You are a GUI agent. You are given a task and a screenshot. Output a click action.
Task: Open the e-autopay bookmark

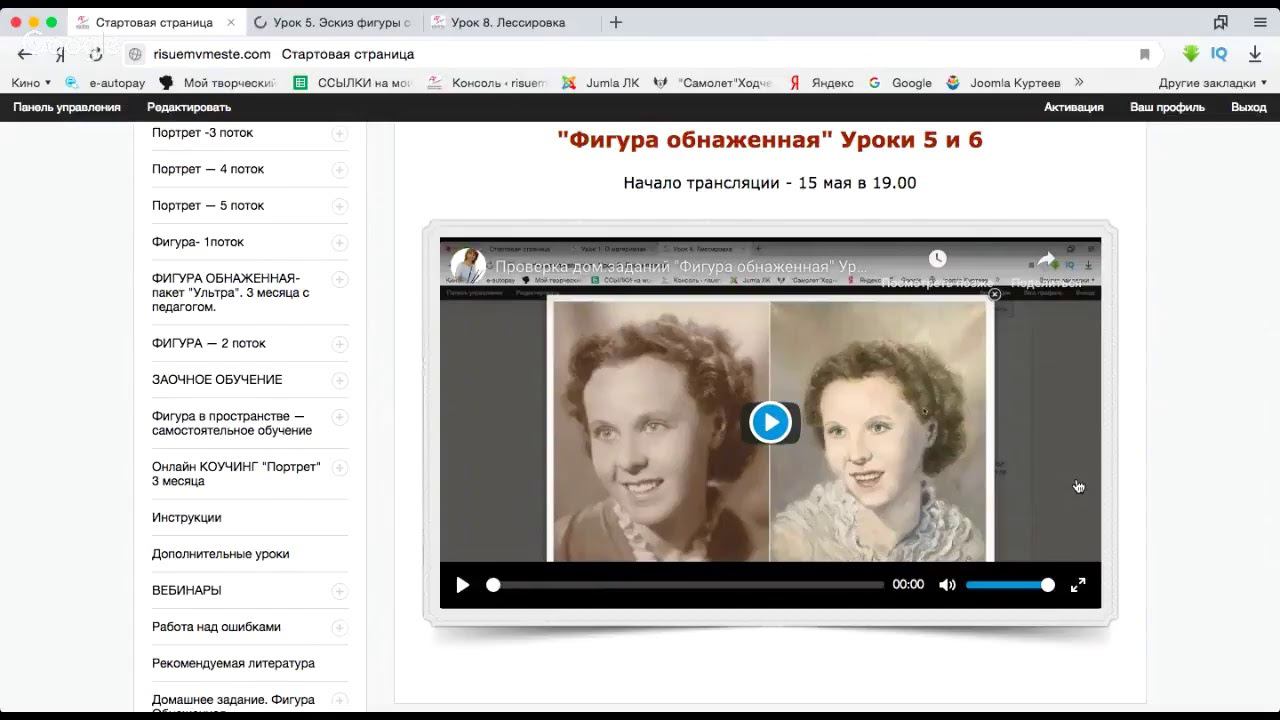click(x=106, y=83)
